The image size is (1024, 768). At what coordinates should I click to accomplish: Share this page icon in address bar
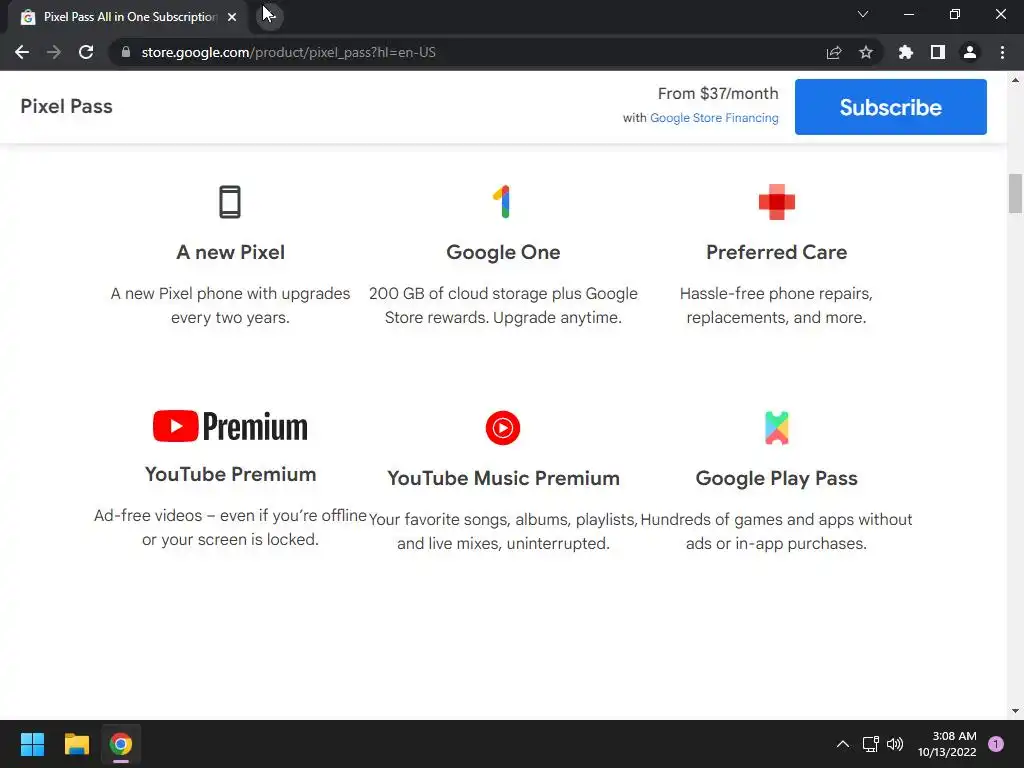coord(834,52)
